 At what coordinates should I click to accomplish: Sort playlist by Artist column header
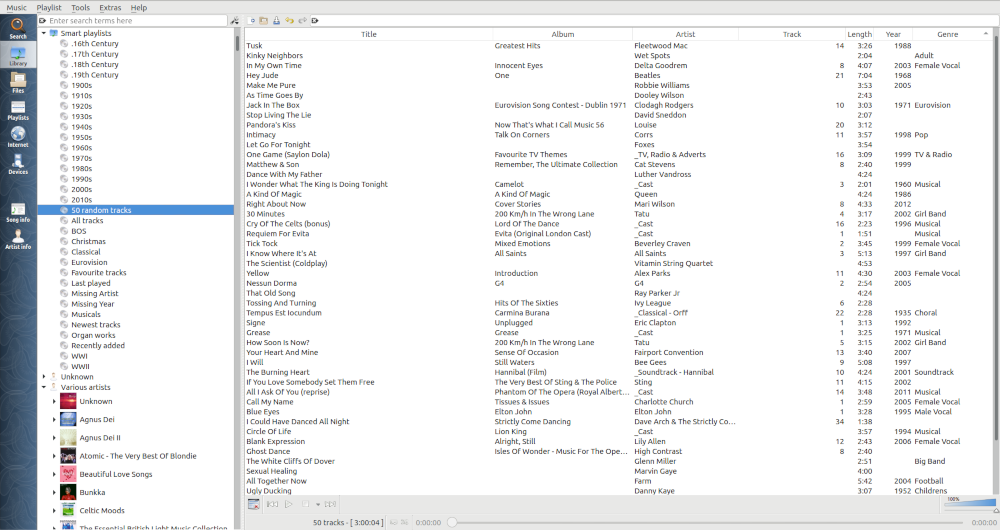pos(686,34)
